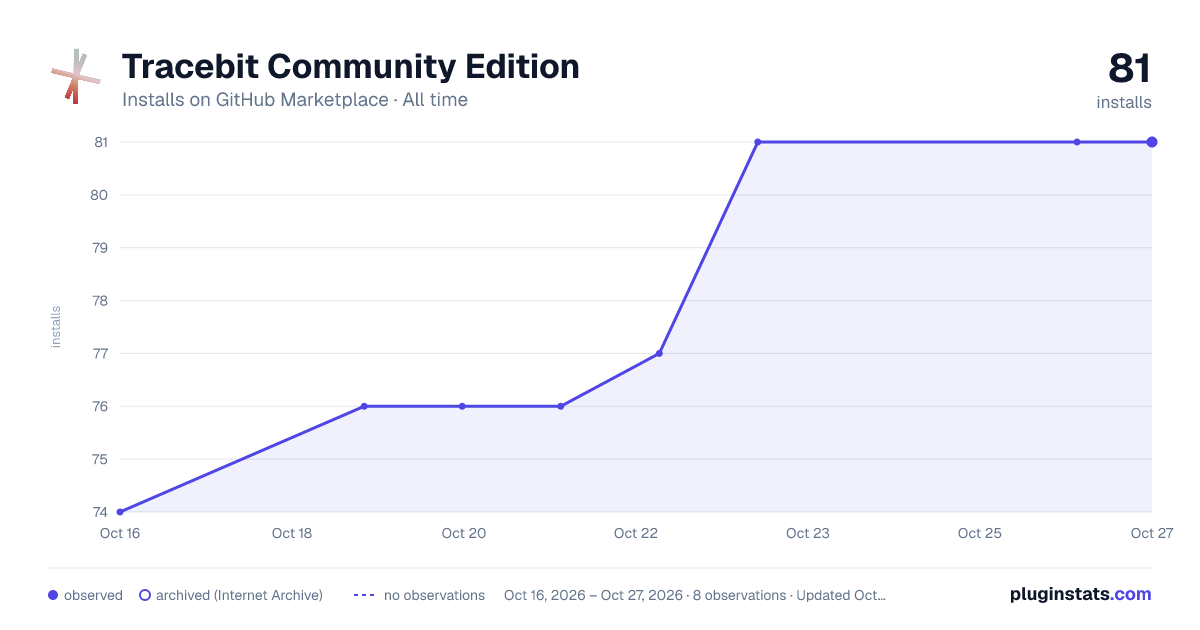Click the x-axis label Oct 18
The image size is (1200, 630).
292,533
